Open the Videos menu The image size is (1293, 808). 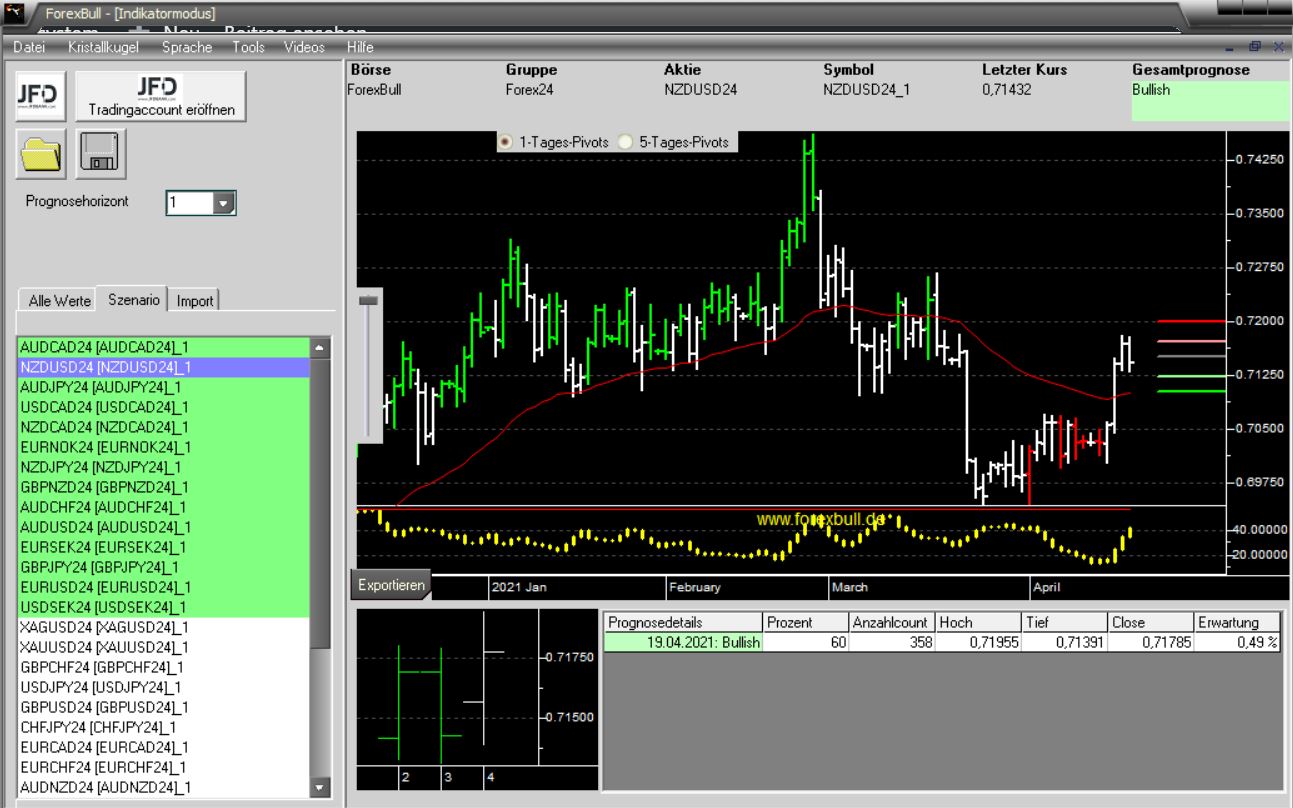point(304,47)
